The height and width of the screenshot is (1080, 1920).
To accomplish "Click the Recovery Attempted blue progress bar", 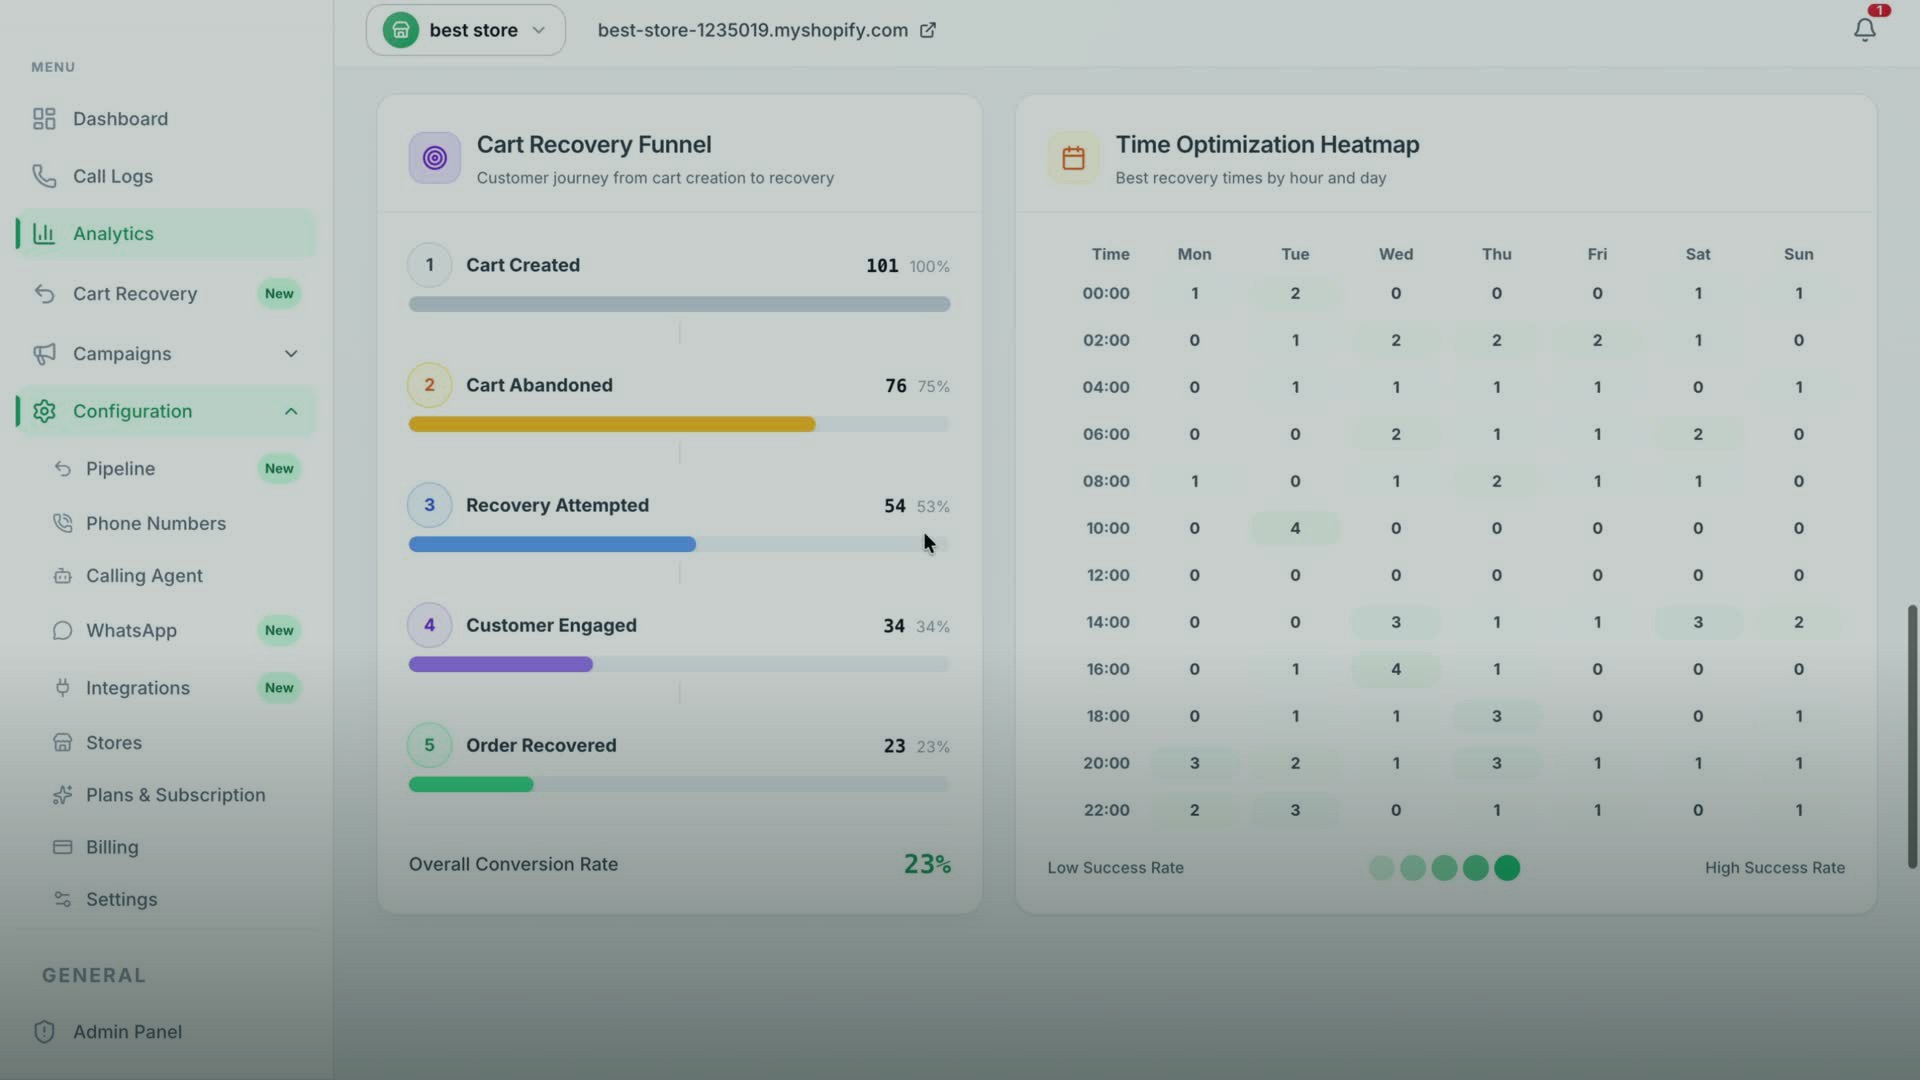I will pyautogui.click(x=552, y=544).
